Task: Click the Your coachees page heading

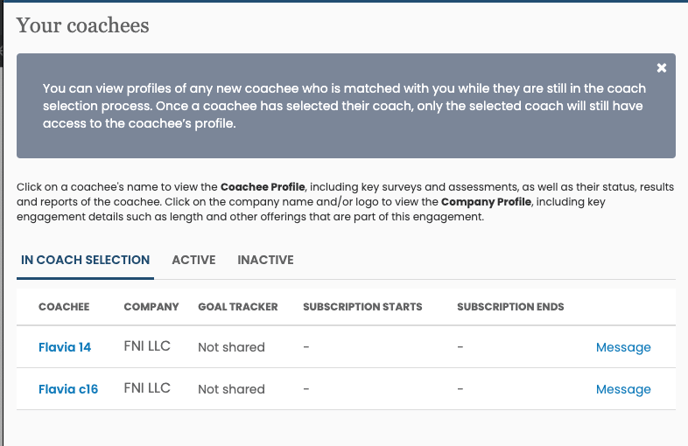Action: click(x=83, y=25)
